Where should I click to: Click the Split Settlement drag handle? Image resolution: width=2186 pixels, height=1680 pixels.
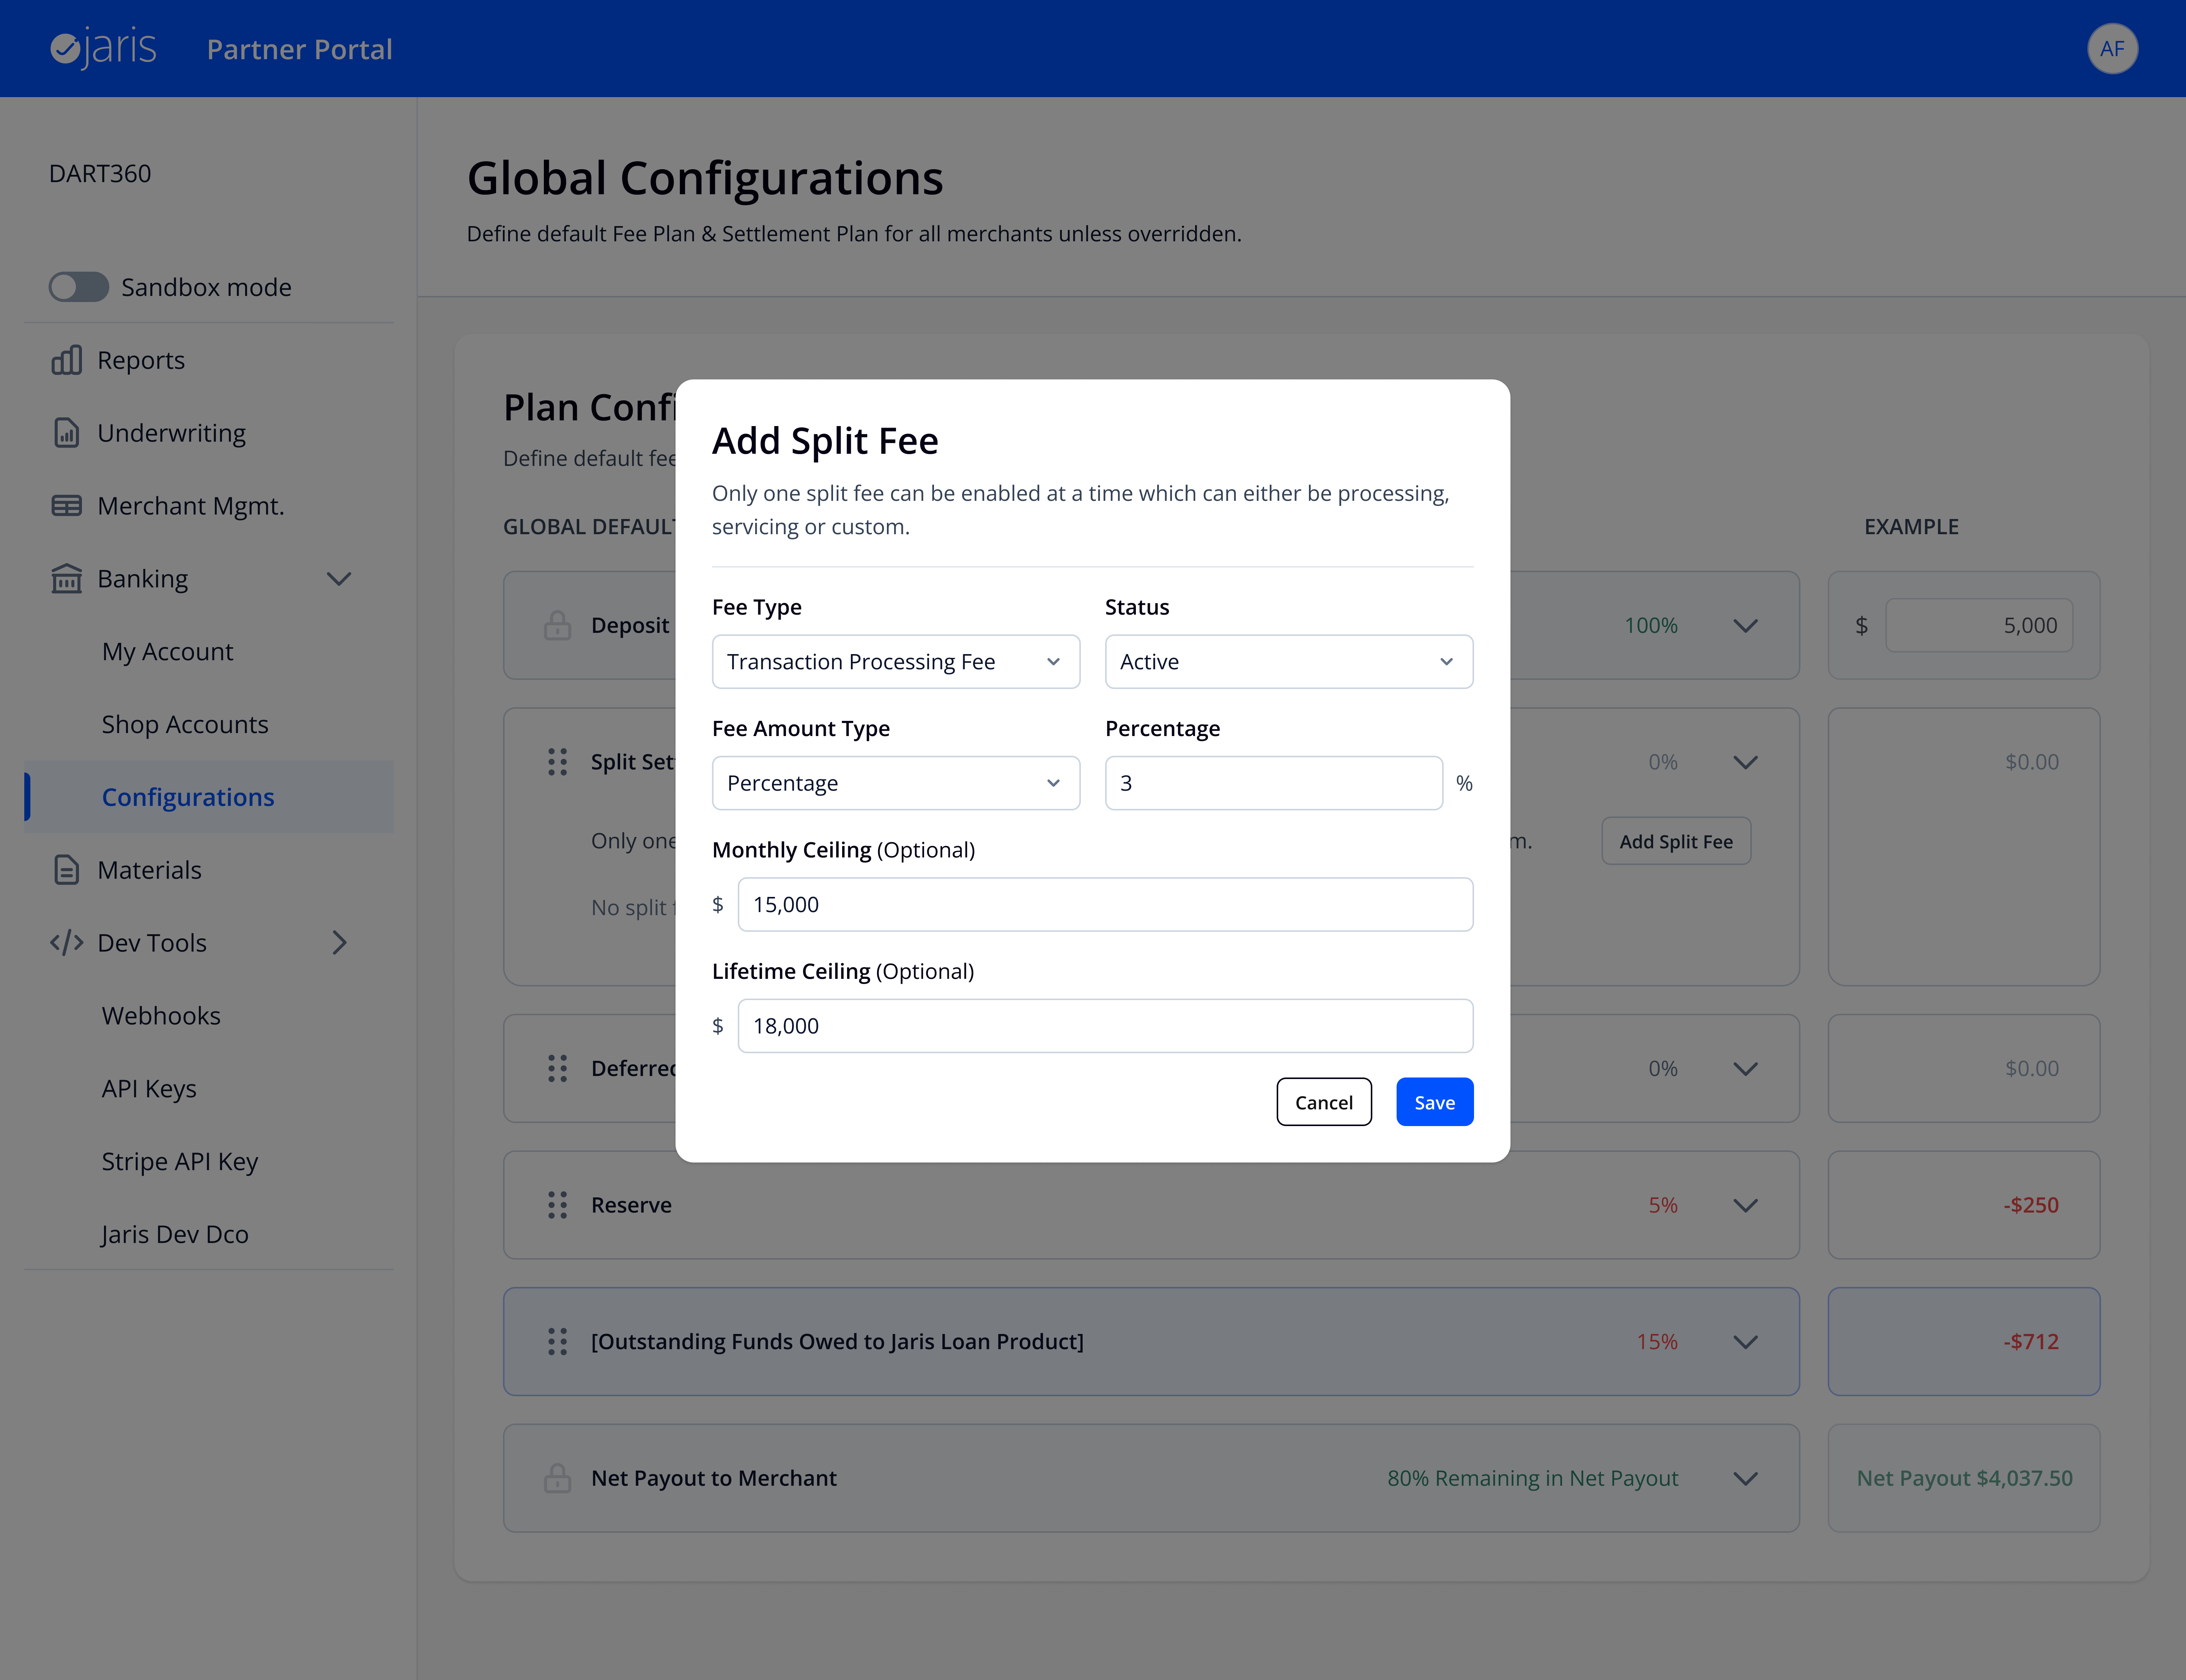pos(557,762)
